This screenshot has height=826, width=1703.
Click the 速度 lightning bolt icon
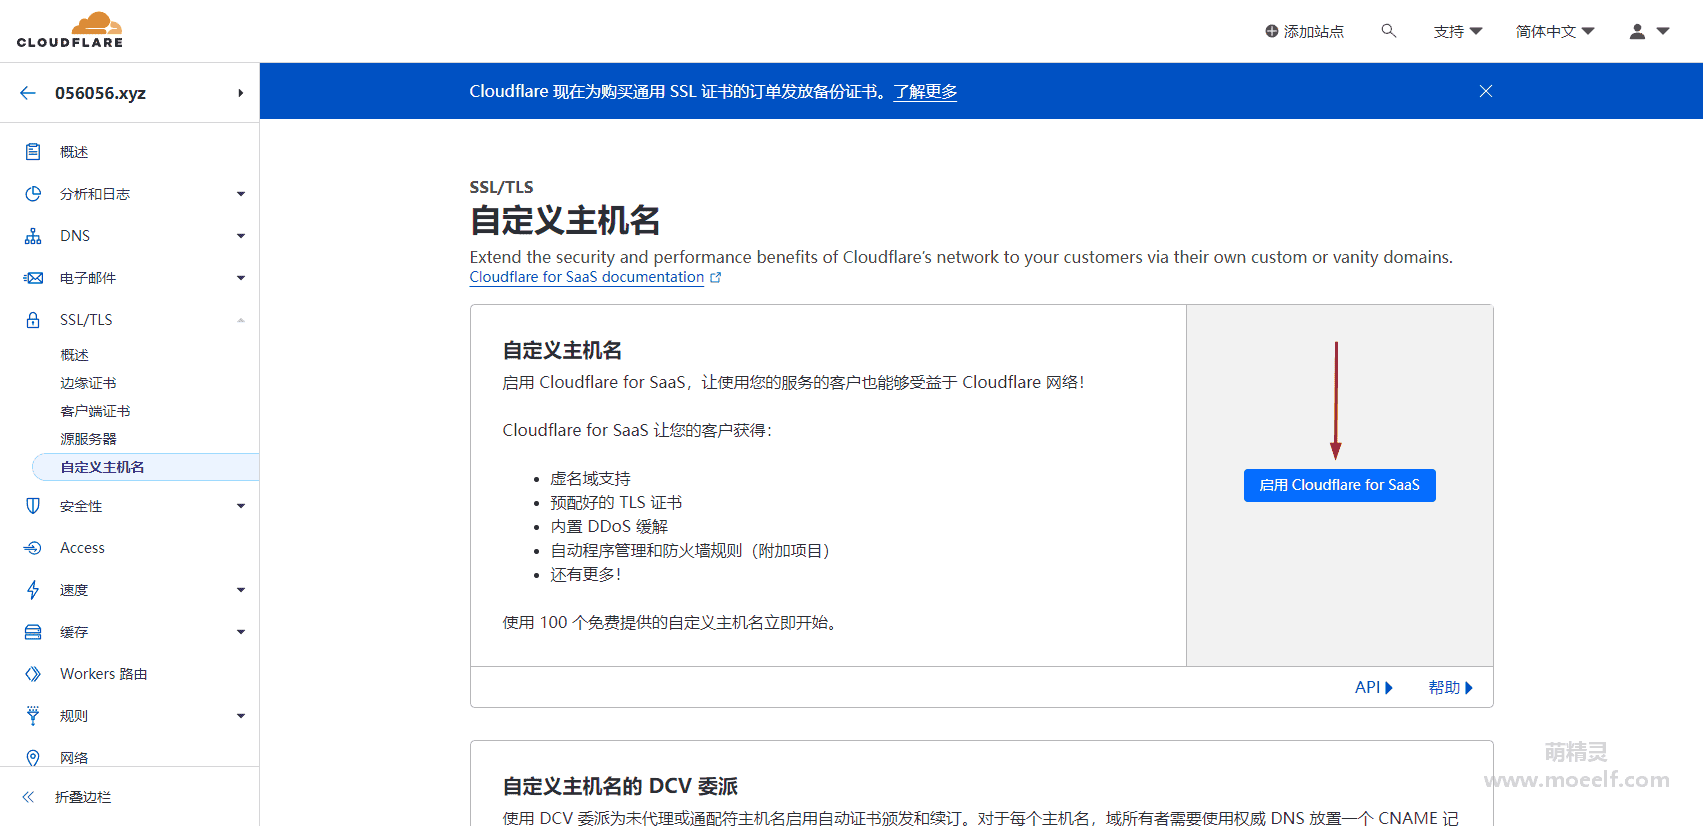point(33,590)
